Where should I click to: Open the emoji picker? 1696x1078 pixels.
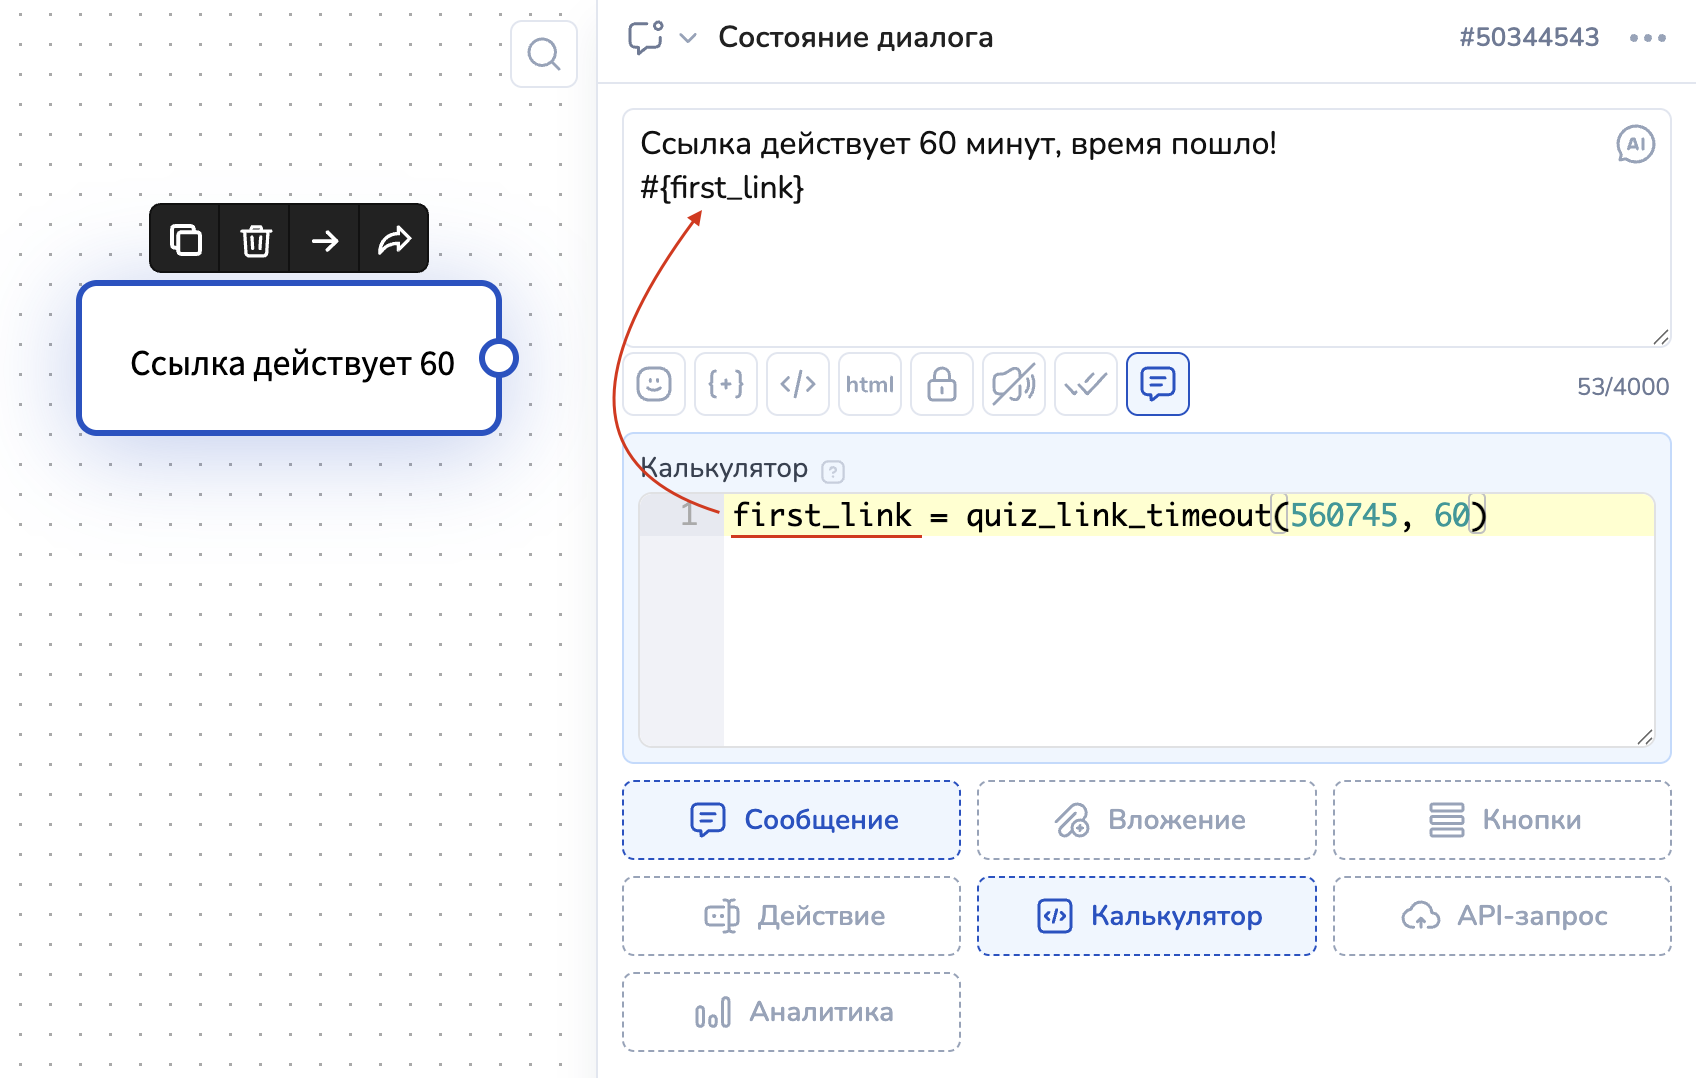(x=654, y=384)
